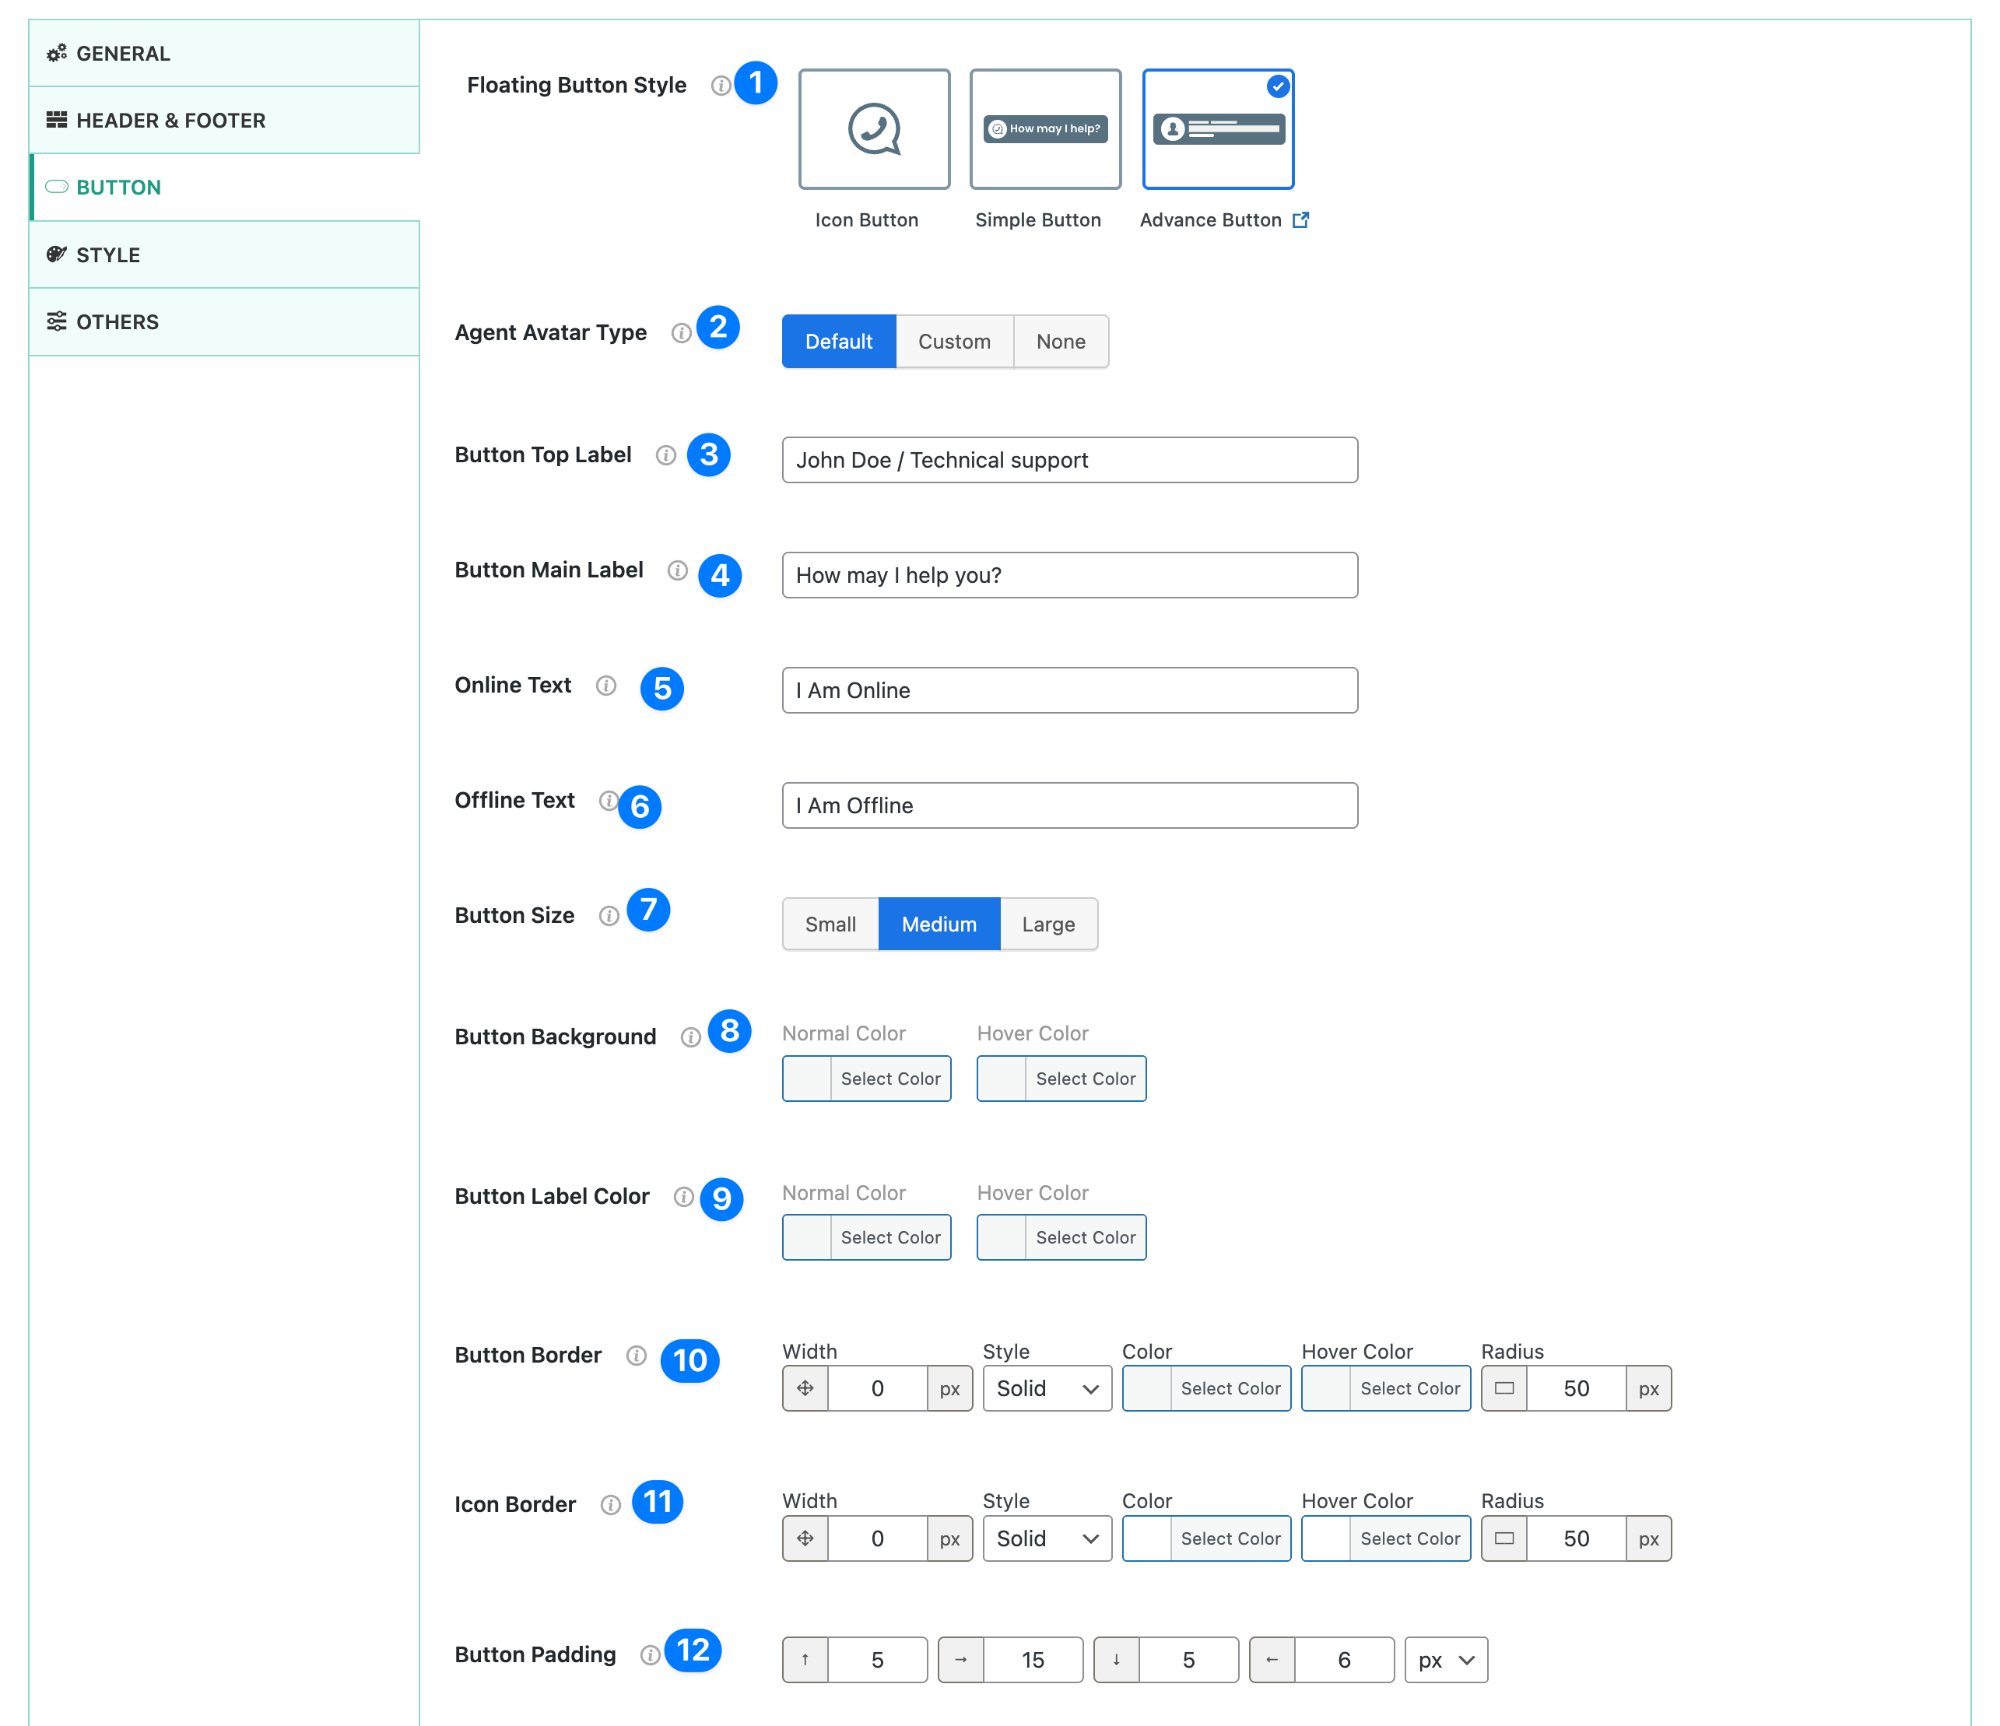The height and width of the screenshot is (1726, 2000).
Task: Open the Button Padding unit dropdown
Action: coord(1445,1659)
